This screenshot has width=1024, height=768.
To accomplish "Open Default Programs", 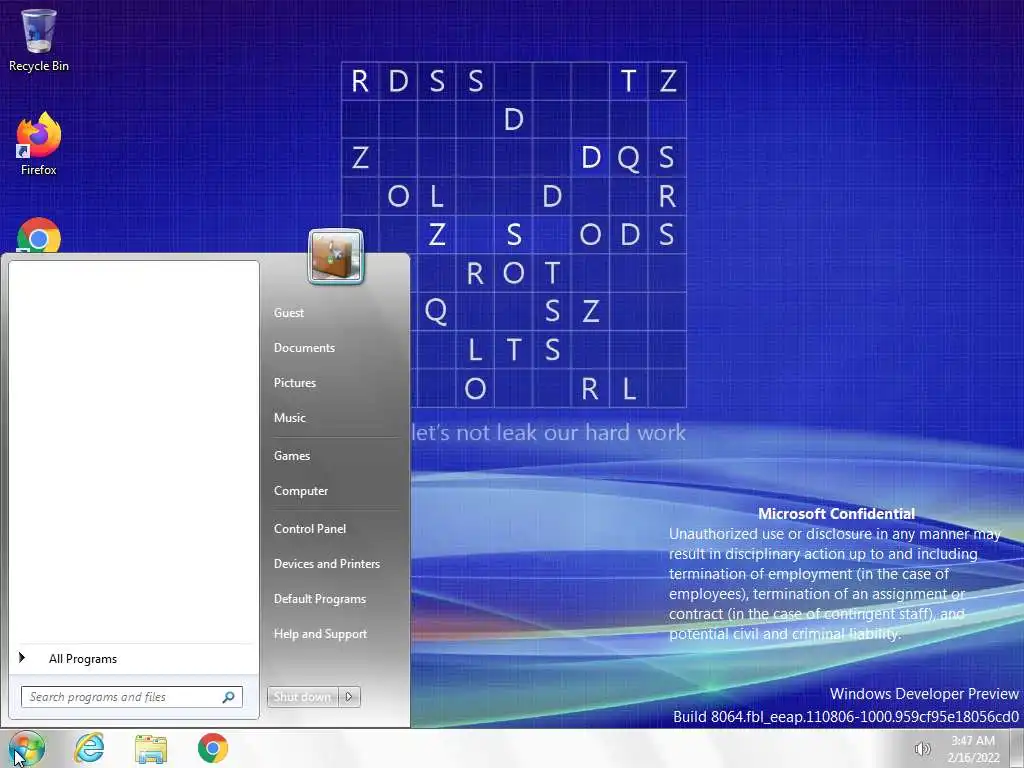I will 319,599.
